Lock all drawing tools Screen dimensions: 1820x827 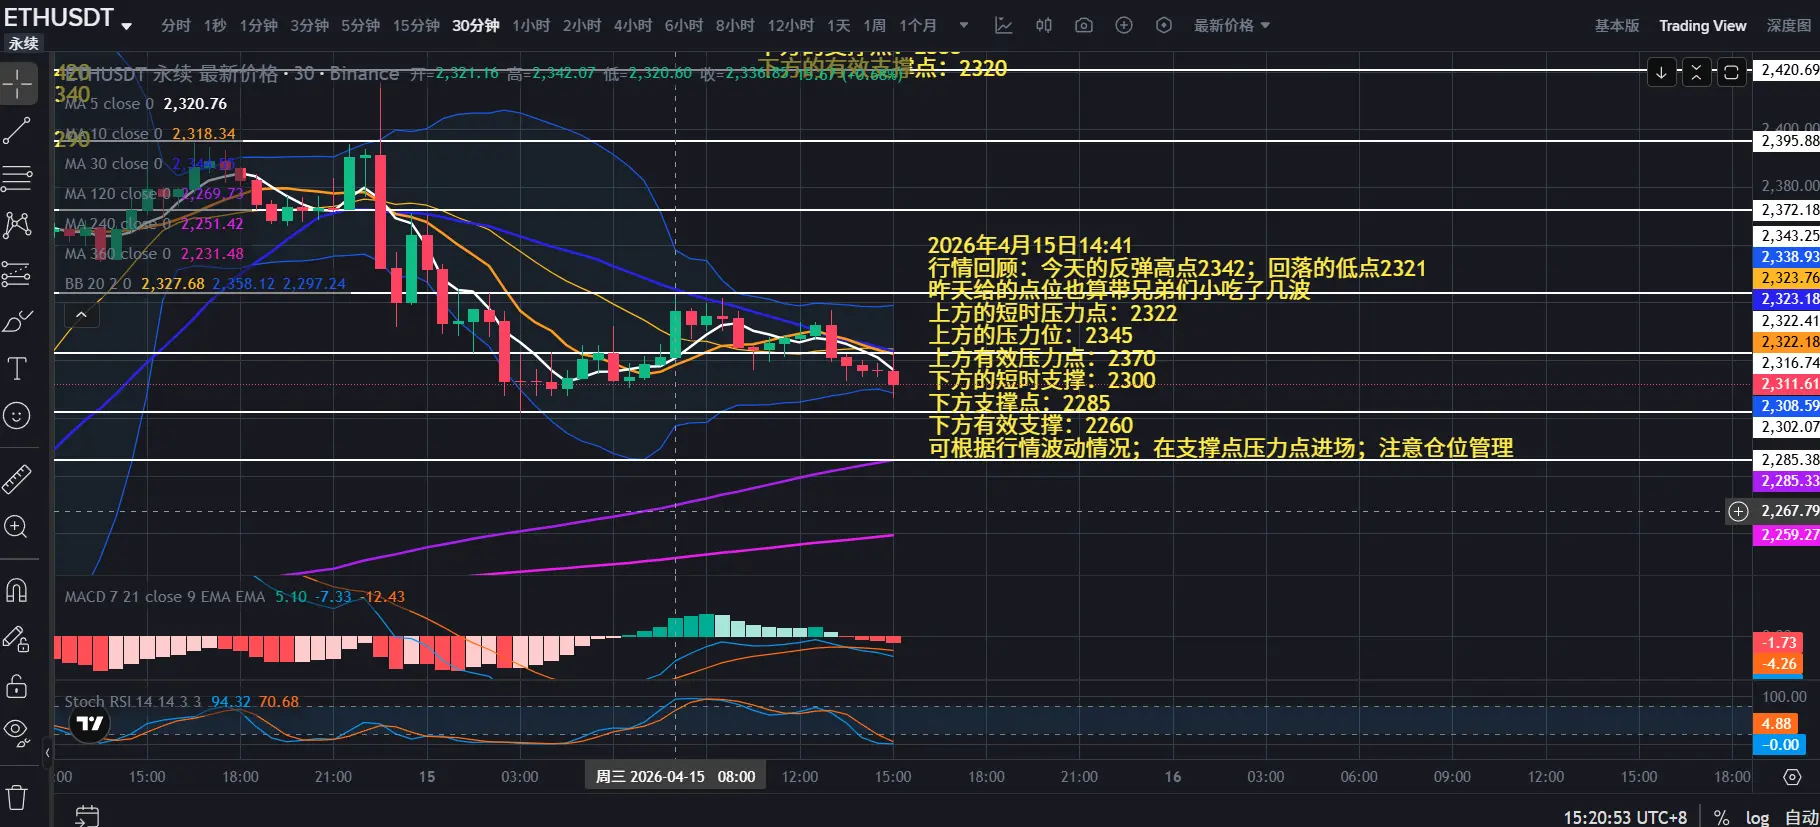18,686
